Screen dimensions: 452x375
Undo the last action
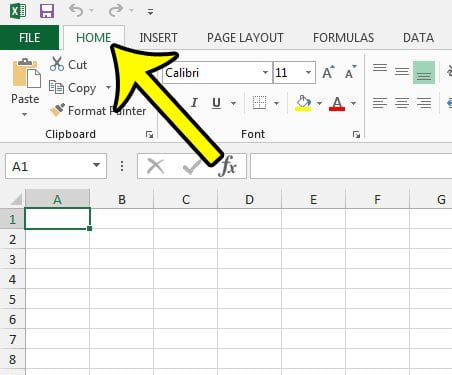(x=76, y=11)
